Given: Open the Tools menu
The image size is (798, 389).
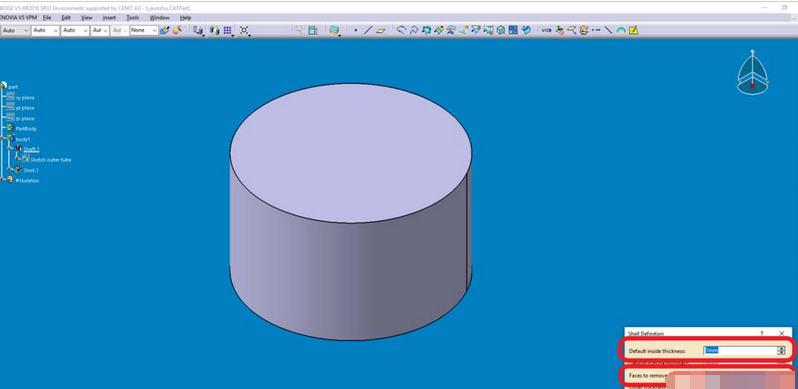Looking at the screenshot, I should tap(132, 17).
